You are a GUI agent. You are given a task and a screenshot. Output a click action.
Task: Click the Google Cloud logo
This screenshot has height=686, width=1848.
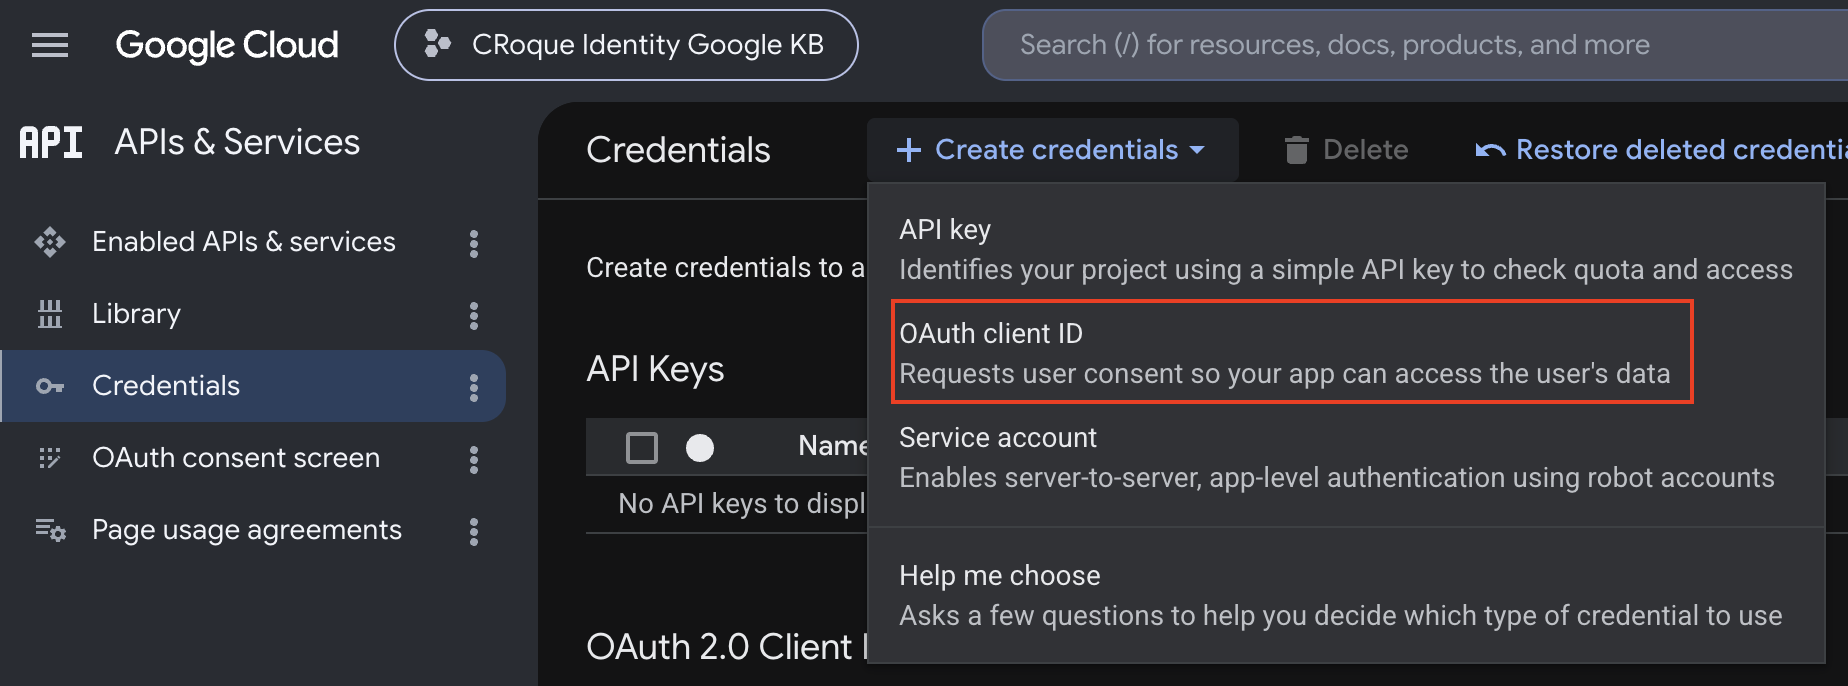point(227,45)
